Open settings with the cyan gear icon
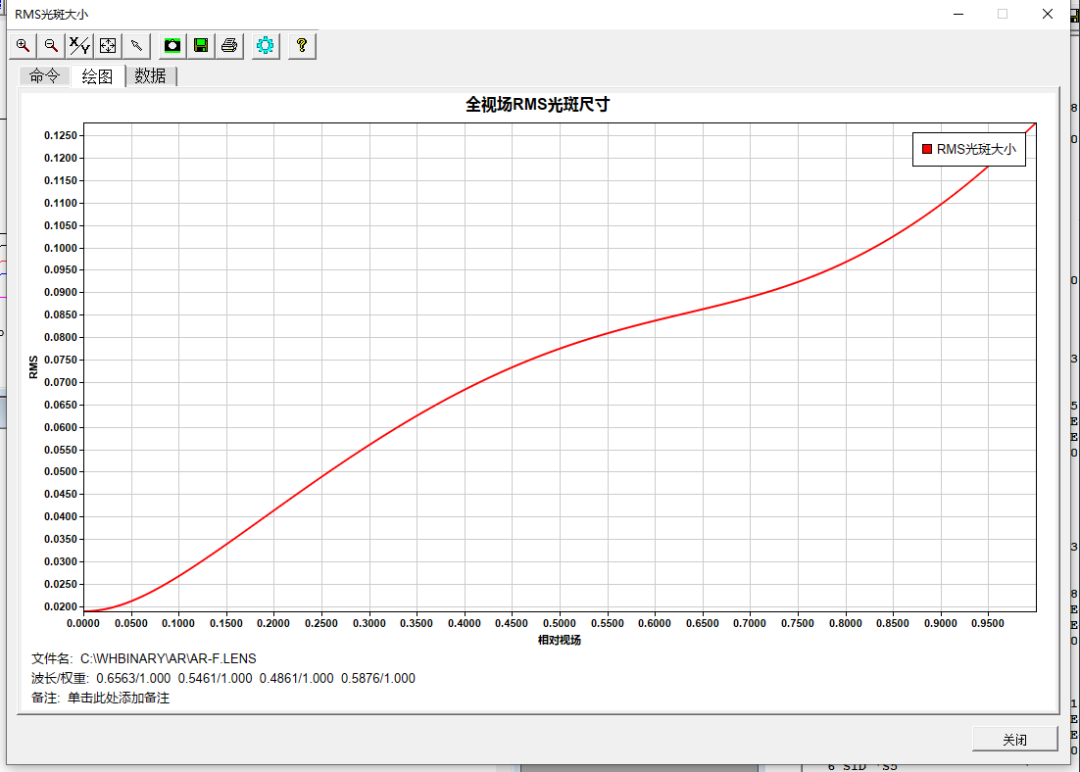Image resolution: width=1080 pixels, height=772 pixels. coord(265,45)
